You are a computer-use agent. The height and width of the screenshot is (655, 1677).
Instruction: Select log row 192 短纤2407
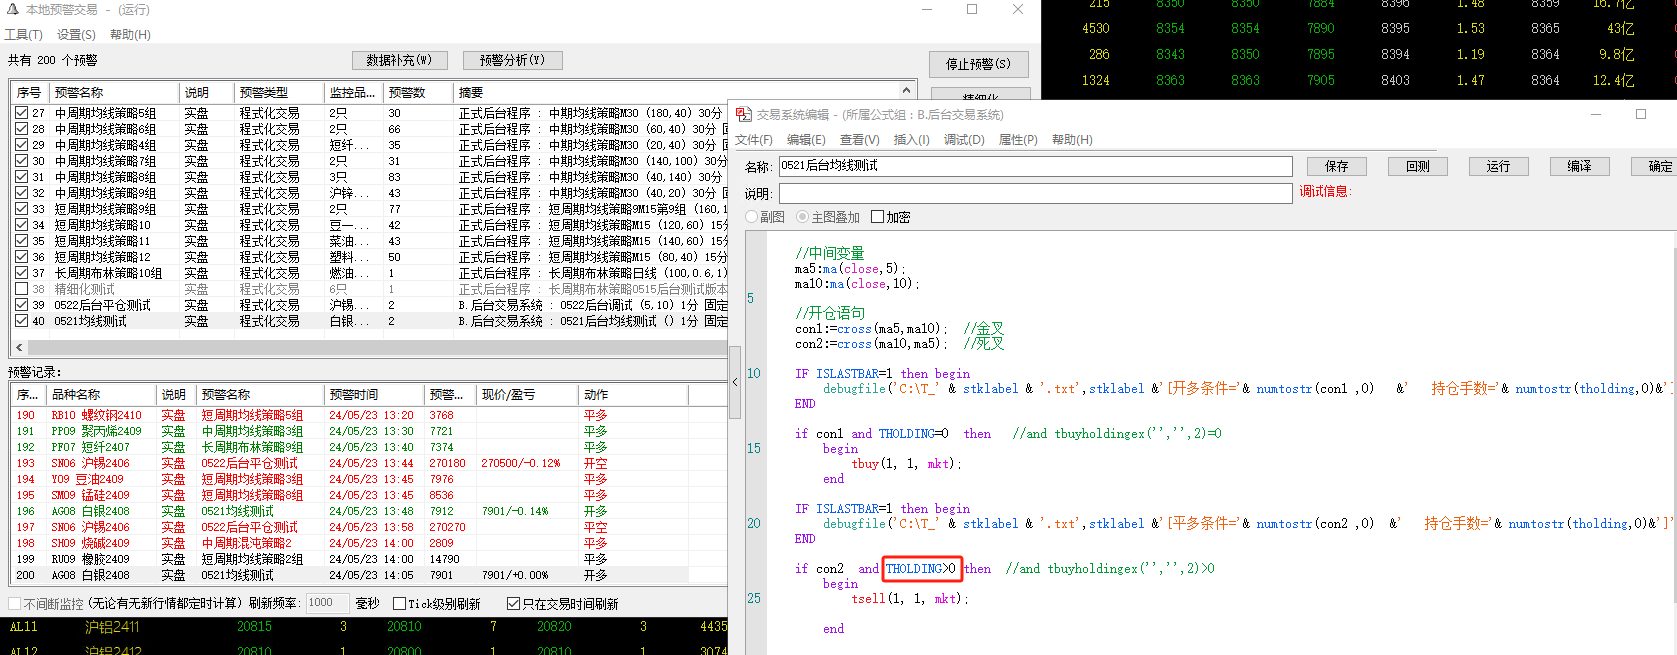pos(369,447)
